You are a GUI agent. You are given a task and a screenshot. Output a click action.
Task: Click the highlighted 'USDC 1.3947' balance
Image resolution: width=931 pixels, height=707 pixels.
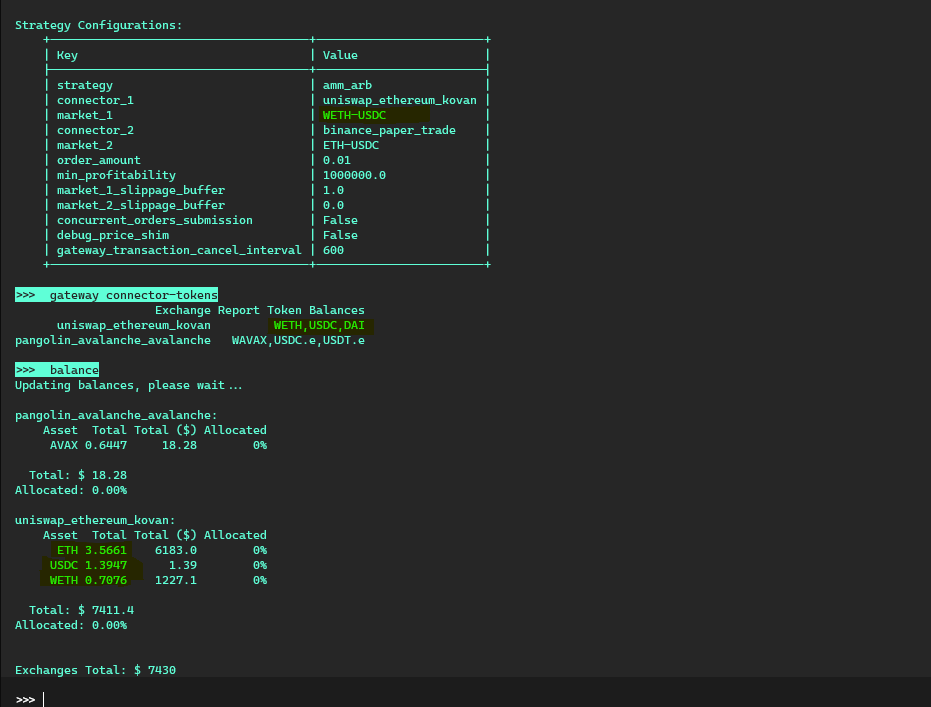88,565
